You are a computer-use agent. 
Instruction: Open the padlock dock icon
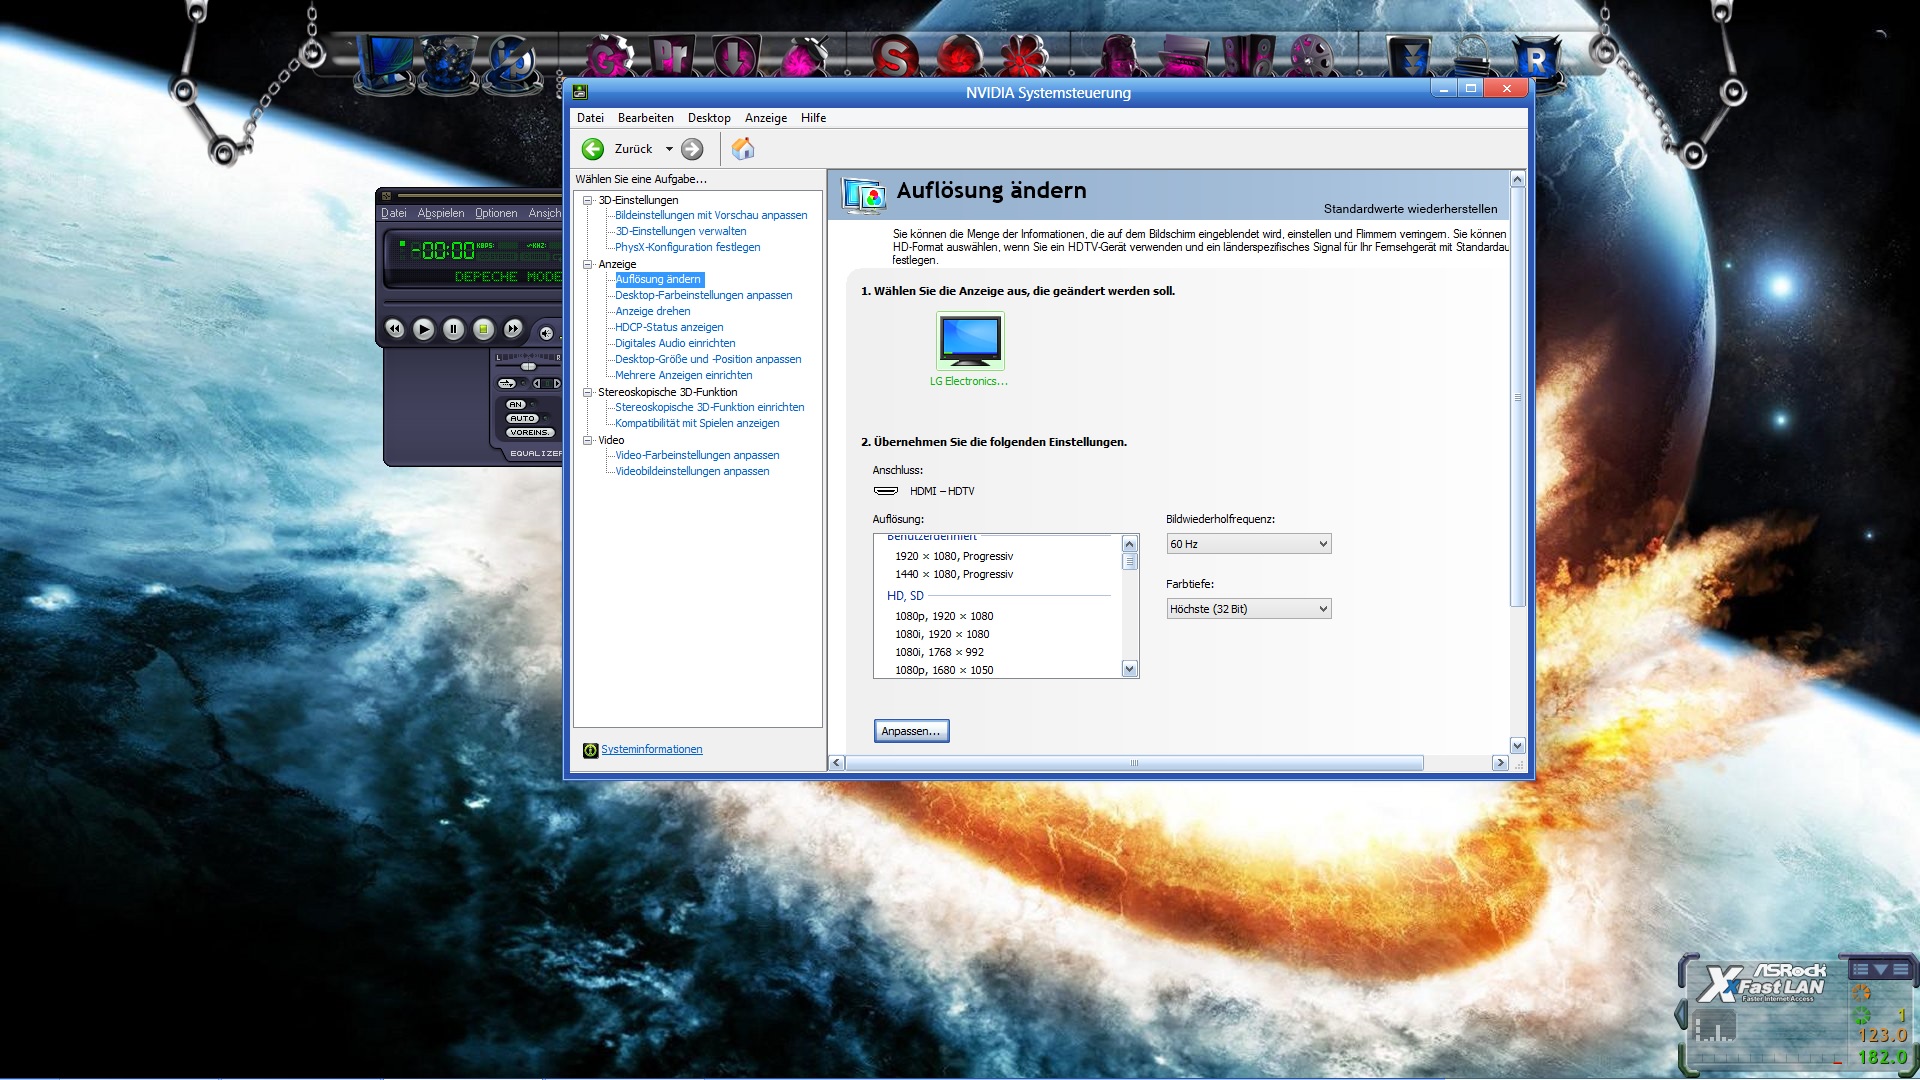(x=1472, y=58)
